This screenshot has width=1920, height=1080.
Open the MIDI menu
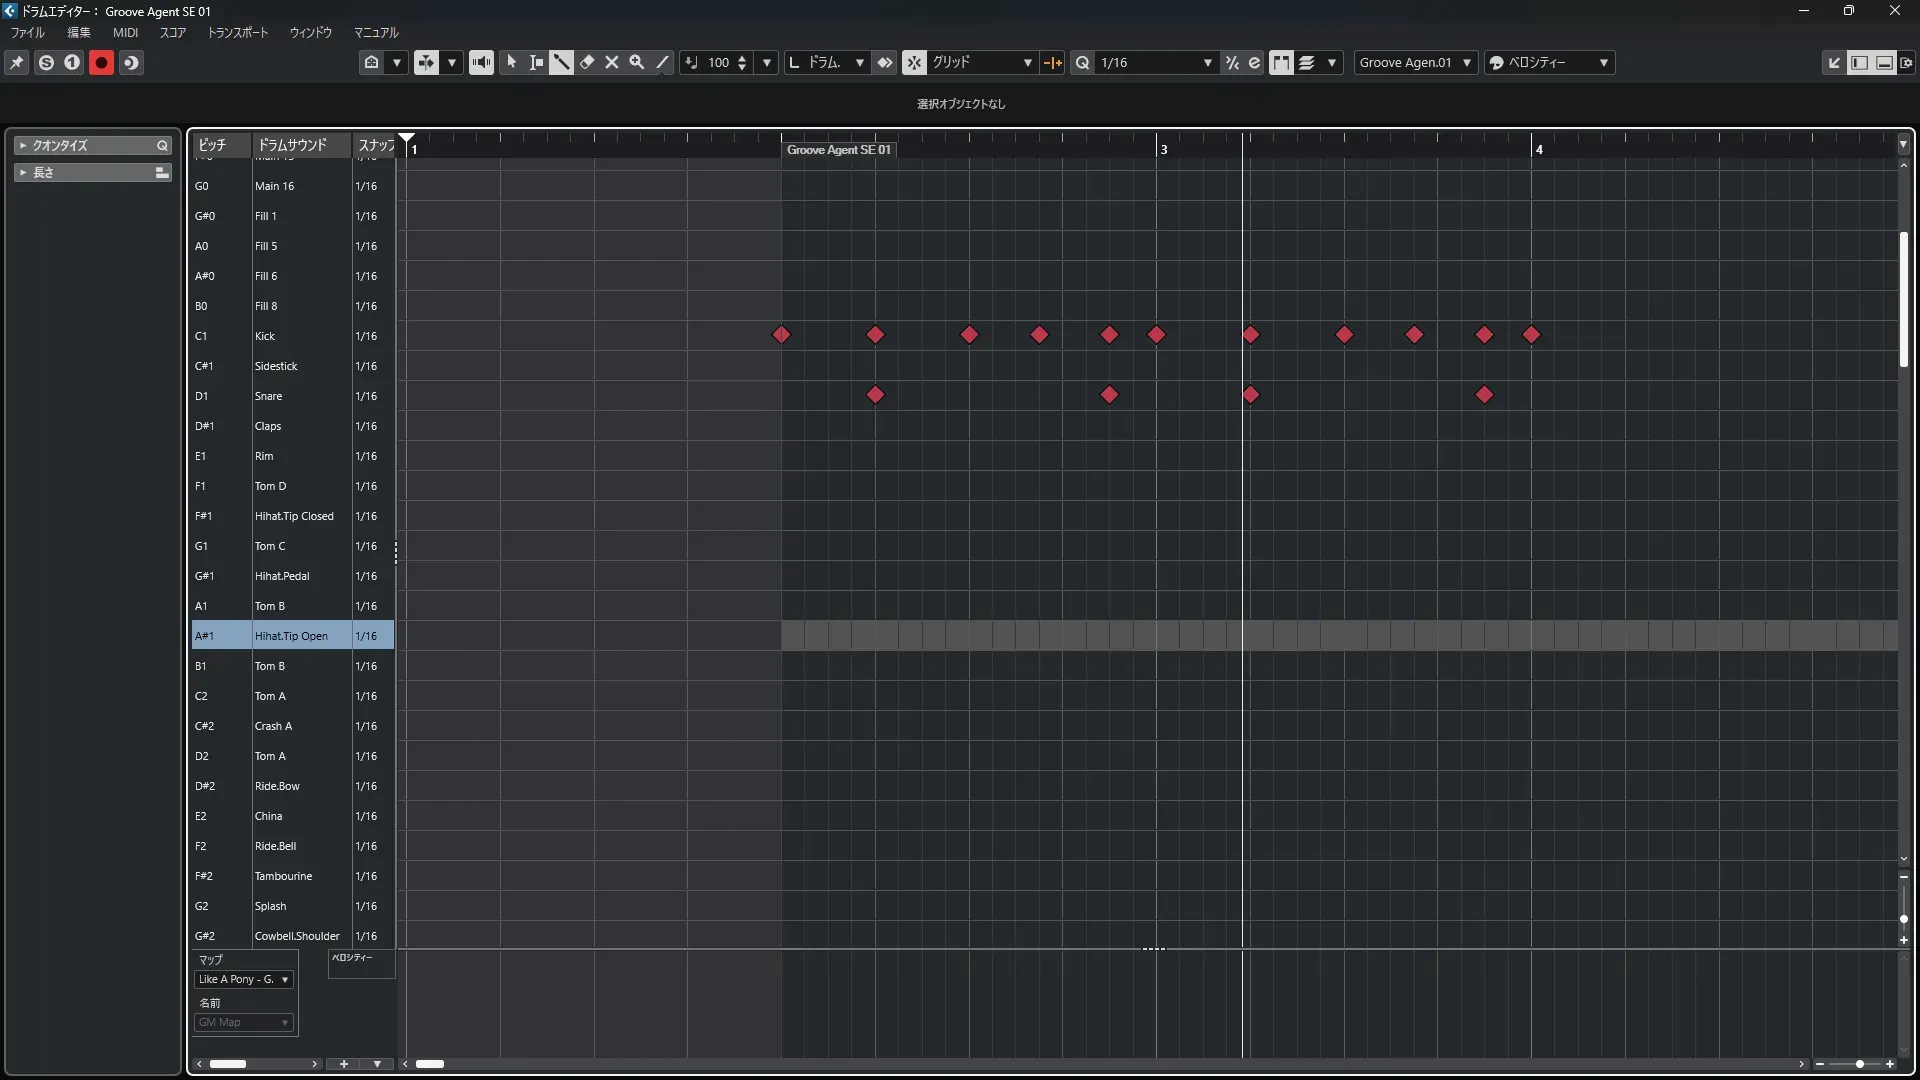[x=125, y=32]
